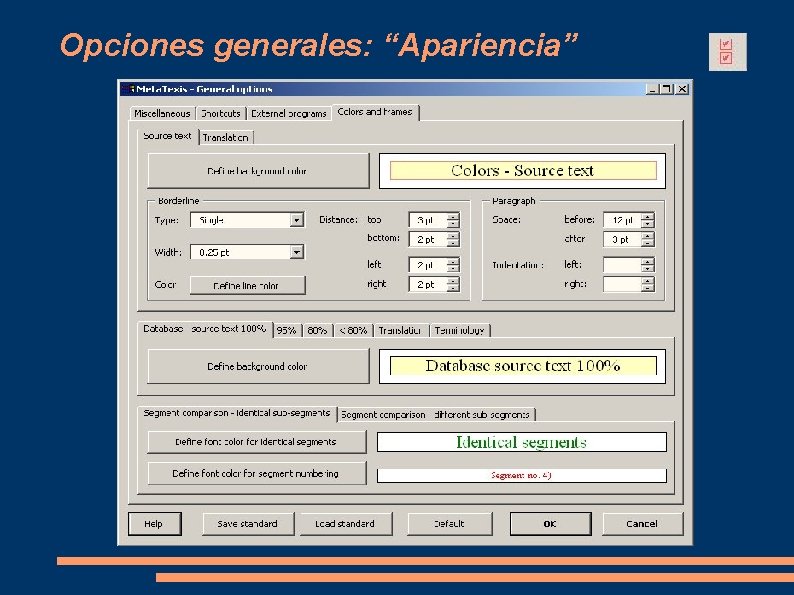Click the Distance bottom value field
794x595 pixels.
pyautogui.click(x=428, y=239)
